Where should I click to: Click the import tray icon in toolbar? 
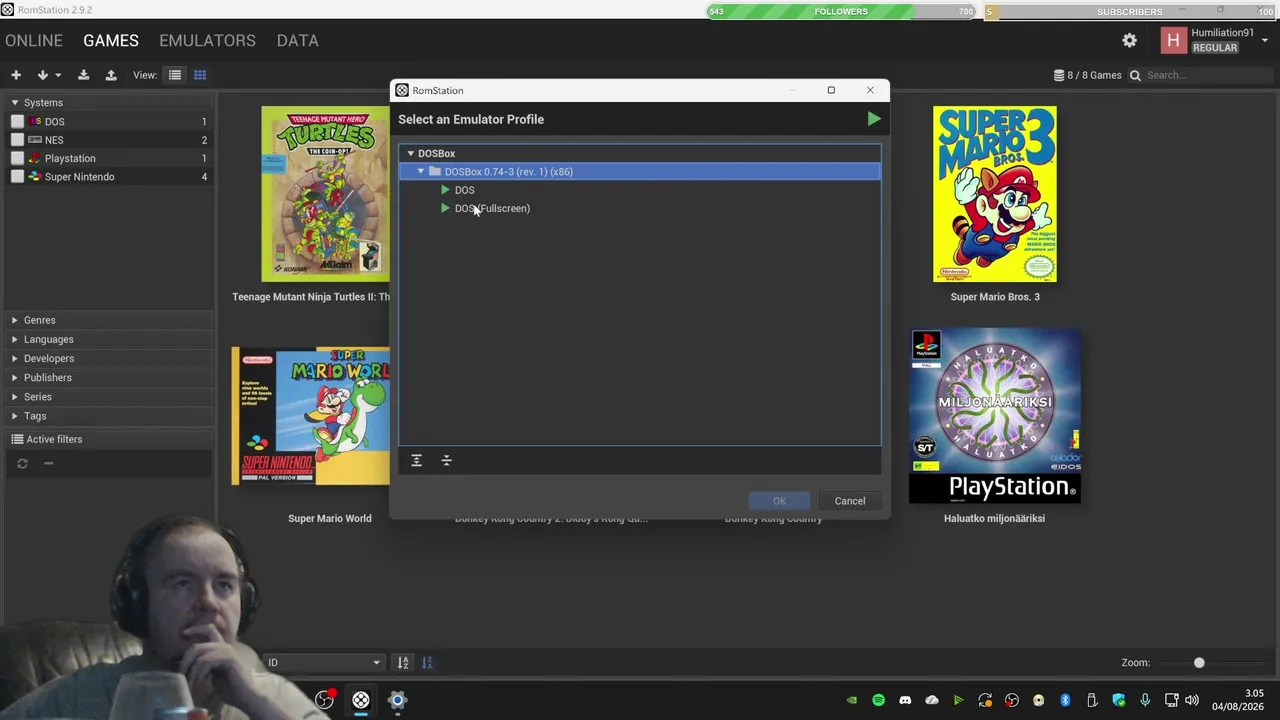83,75
